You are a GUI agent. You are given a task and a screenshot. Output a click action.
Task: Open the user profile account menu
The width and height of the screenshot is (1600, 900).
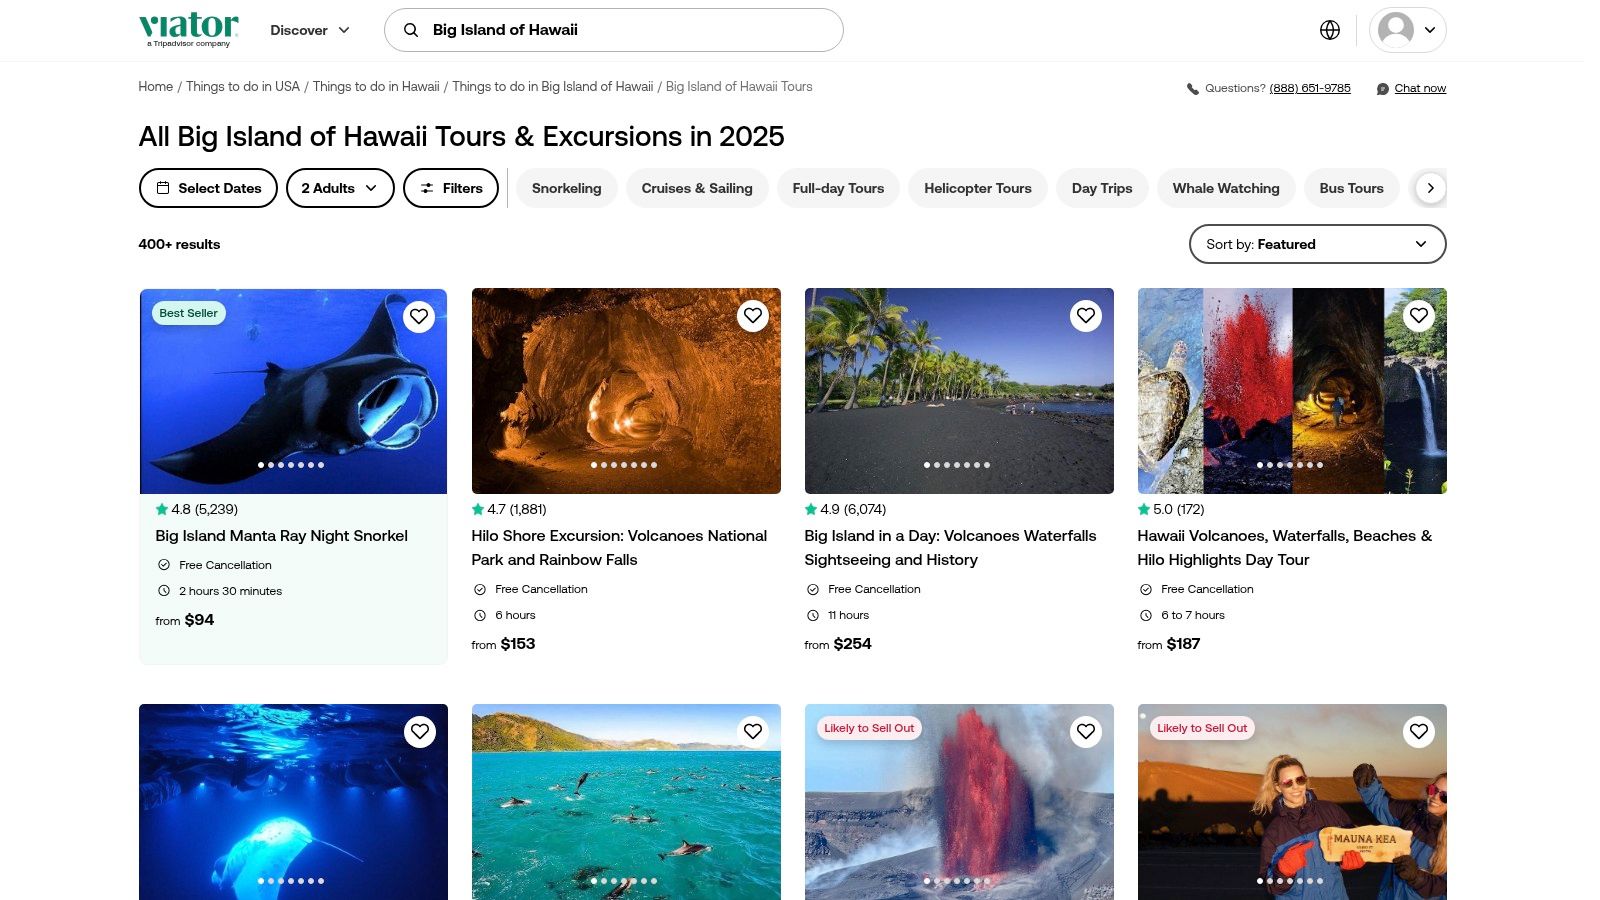click(x=1407, y=30)
